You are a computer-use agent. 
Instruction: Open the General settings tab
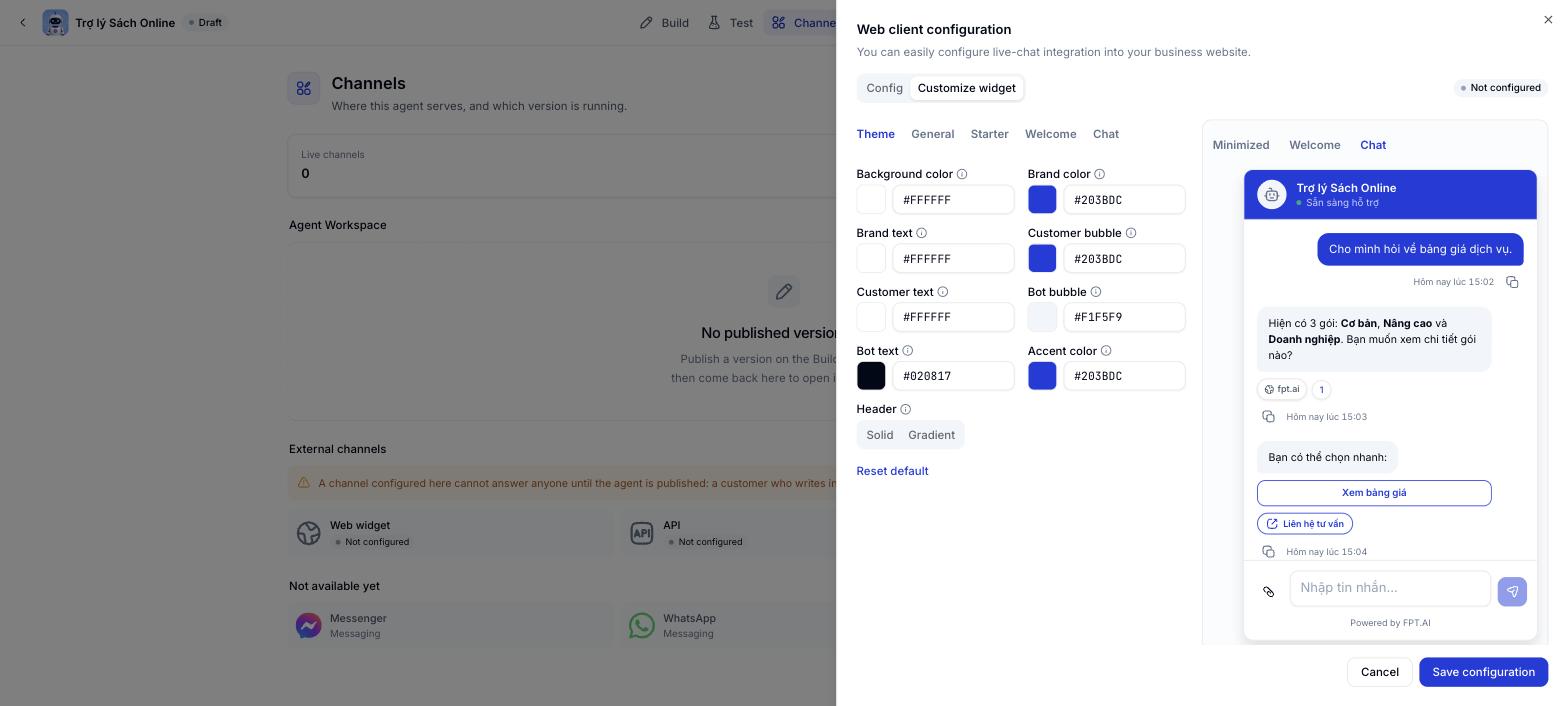[933, 134]
